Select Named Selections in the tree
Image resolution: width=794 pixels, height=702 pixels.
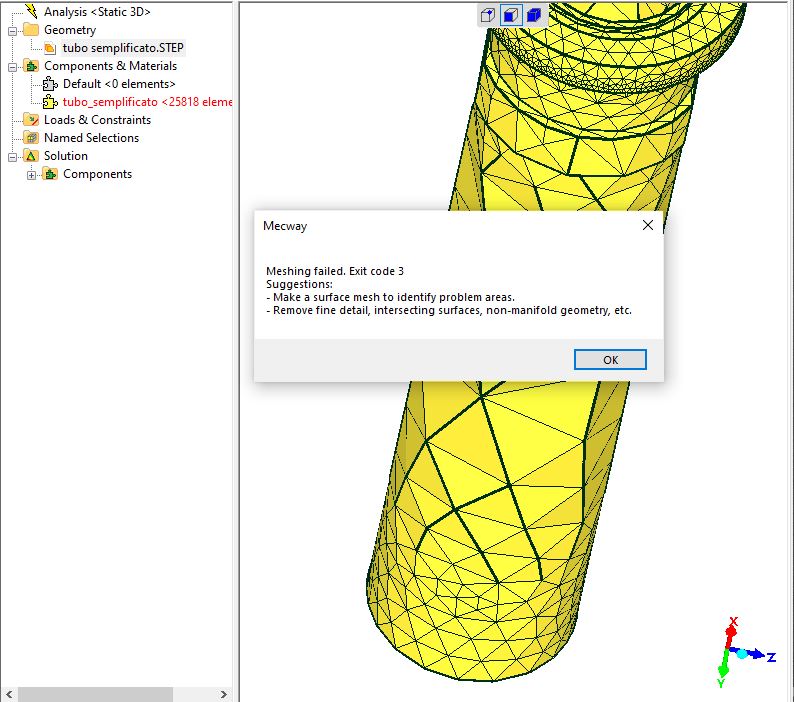click(91, 138)
